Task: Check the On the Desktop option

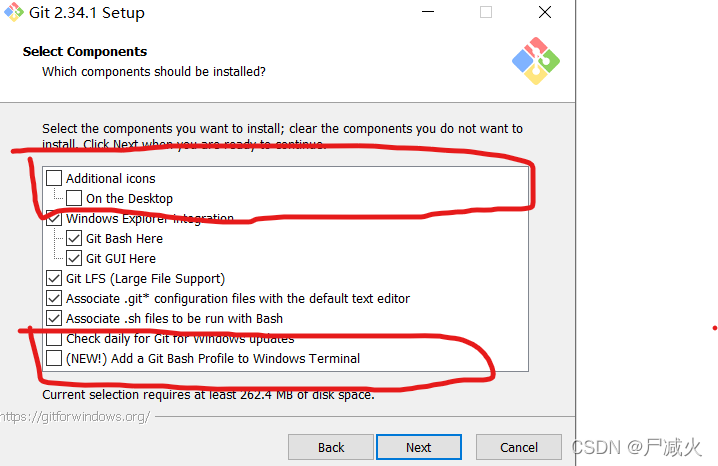Action: point(74,198)
